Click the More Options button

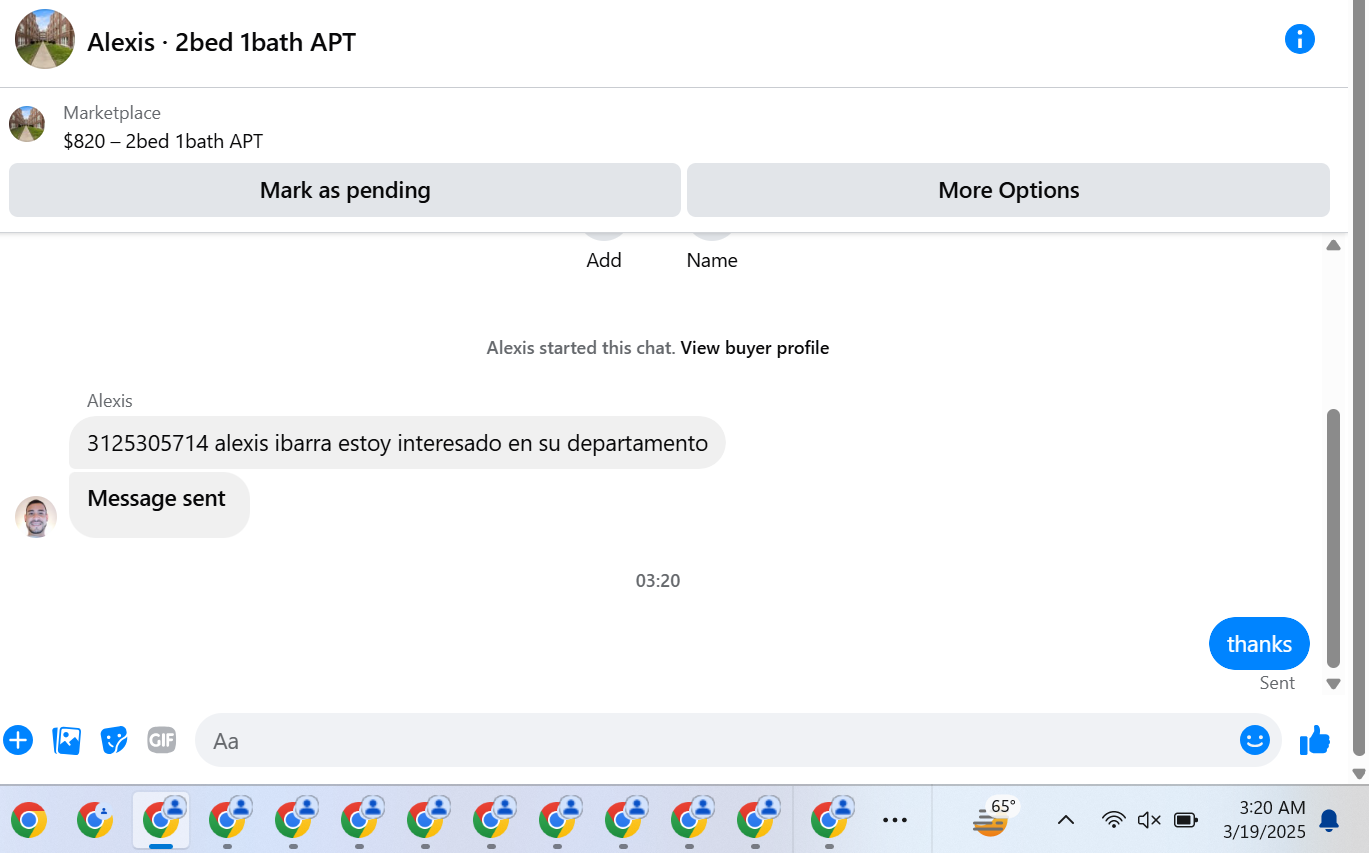1008,190
